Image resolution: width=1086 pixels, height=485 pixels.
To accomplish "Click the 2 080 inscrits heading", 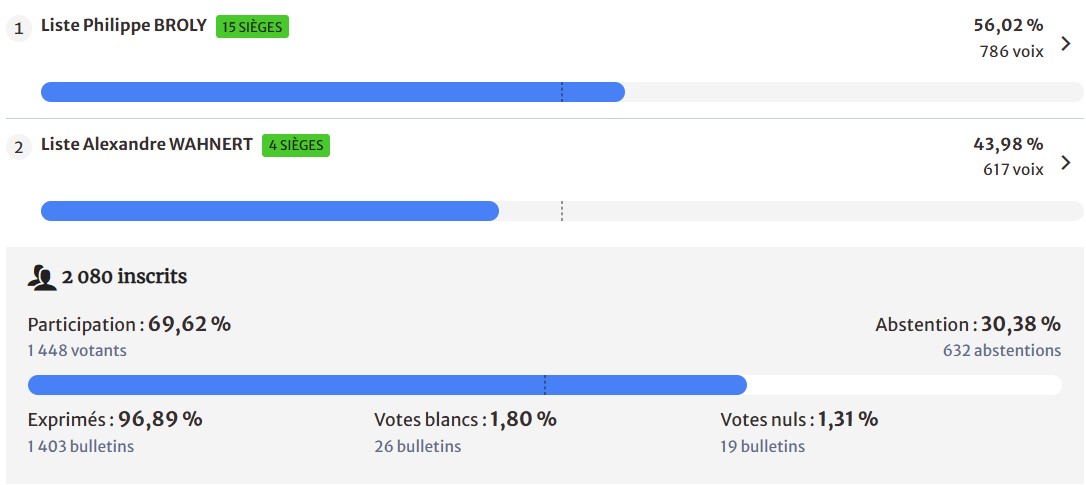I will [124, 277].
